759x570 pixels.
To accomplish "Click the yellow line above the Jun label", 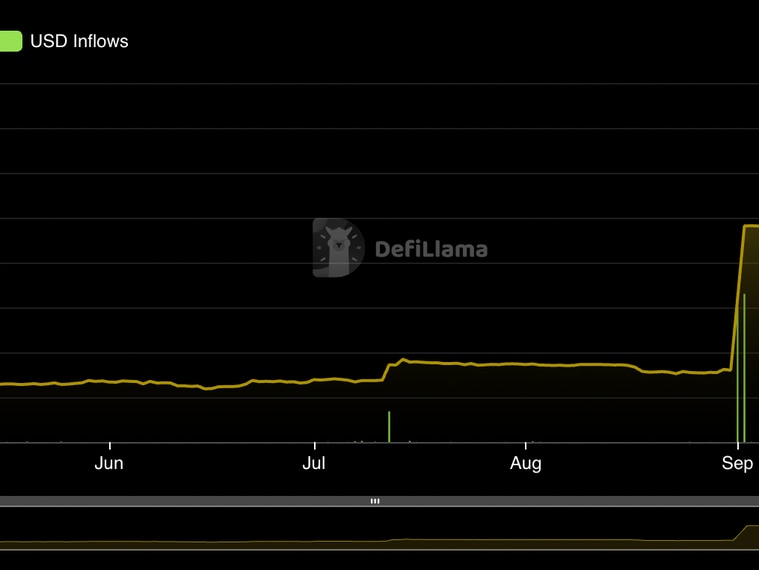I will tap(109, 381).
